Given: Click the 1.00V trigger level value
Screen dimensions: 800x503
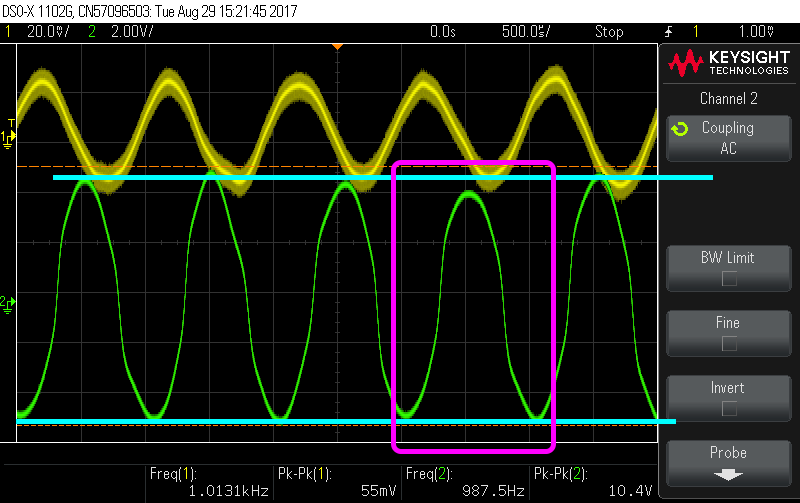Looking at the screenshot, I should click(767, 31).
